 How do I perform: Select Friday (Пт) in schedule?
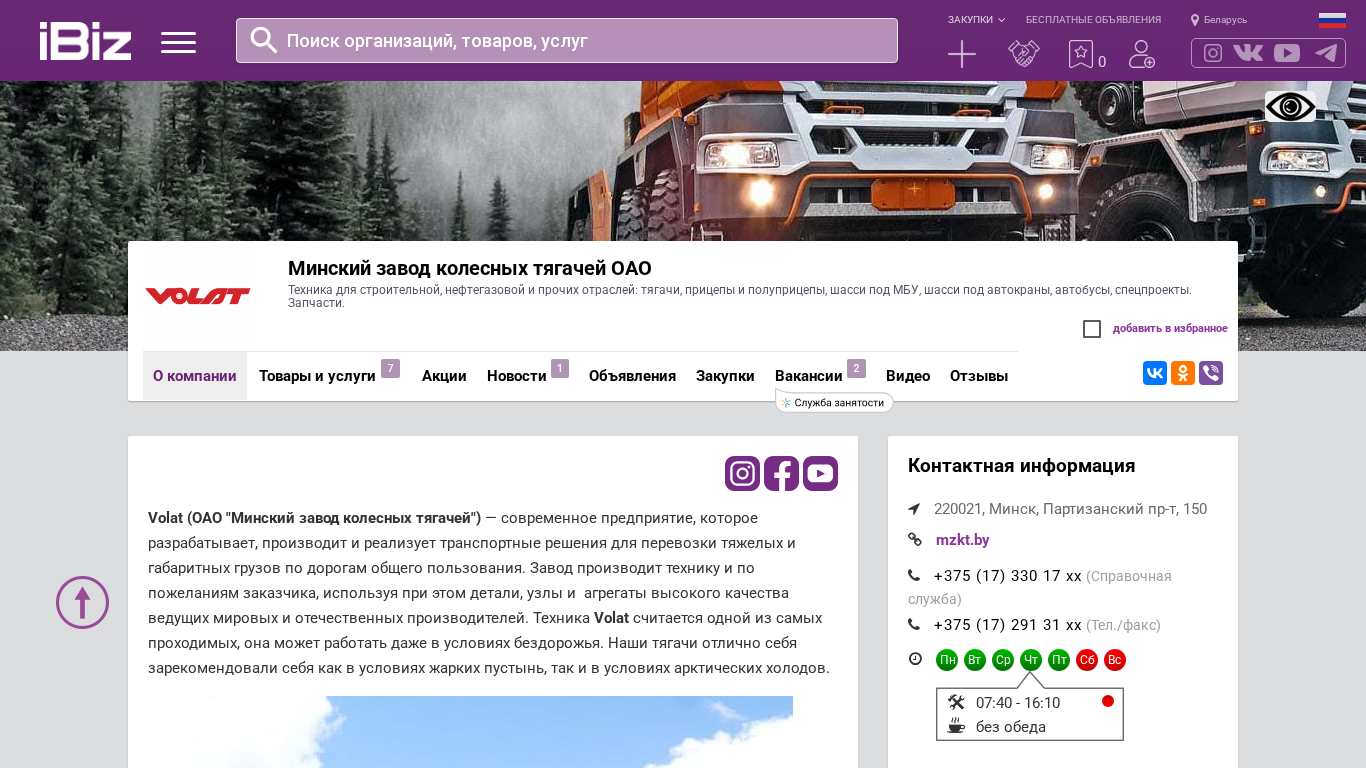point(1059,660)
